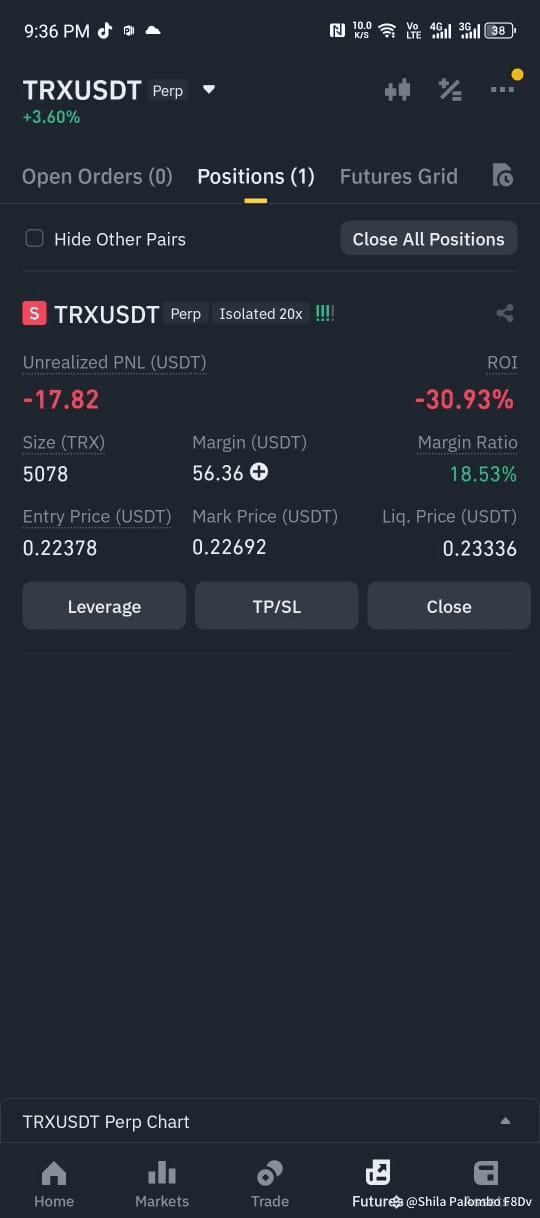Tap the ADL green indicator bars
The width and height of the screenshot is (540, 1218).
click(324, 313)
